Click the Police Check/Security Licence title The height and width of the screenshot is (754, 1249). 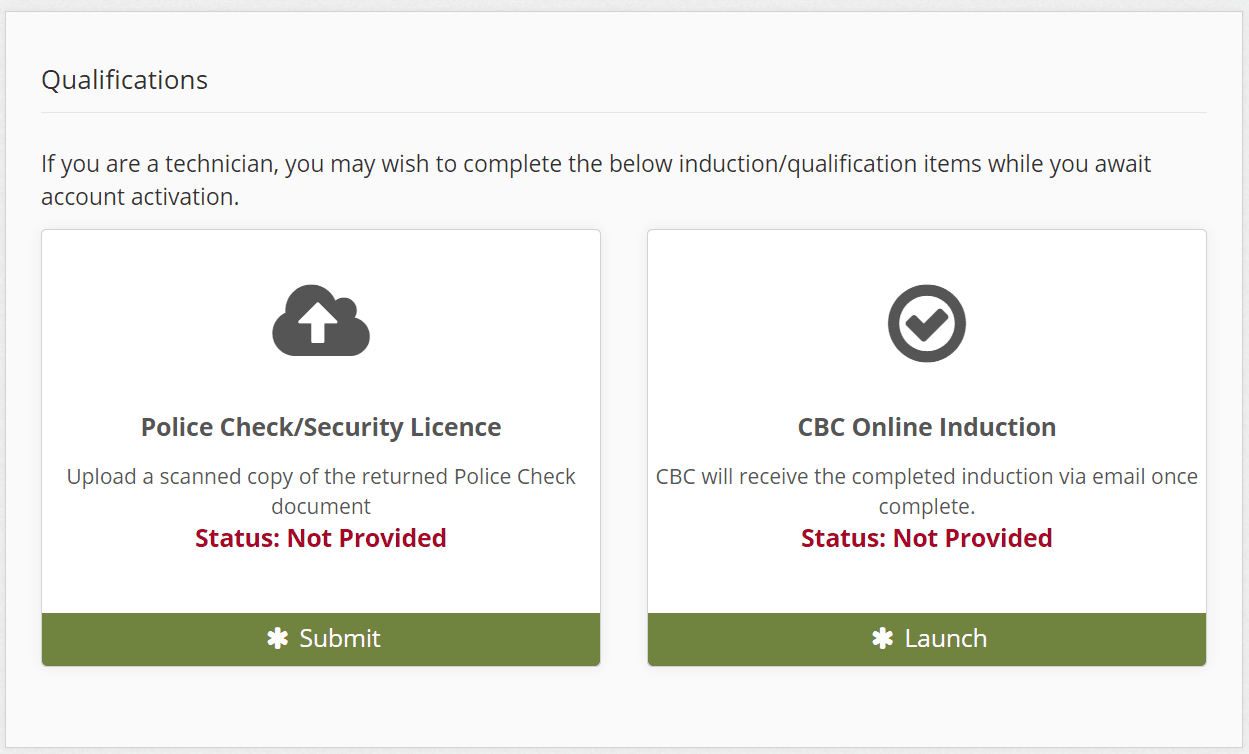click(x=320, y=426)
